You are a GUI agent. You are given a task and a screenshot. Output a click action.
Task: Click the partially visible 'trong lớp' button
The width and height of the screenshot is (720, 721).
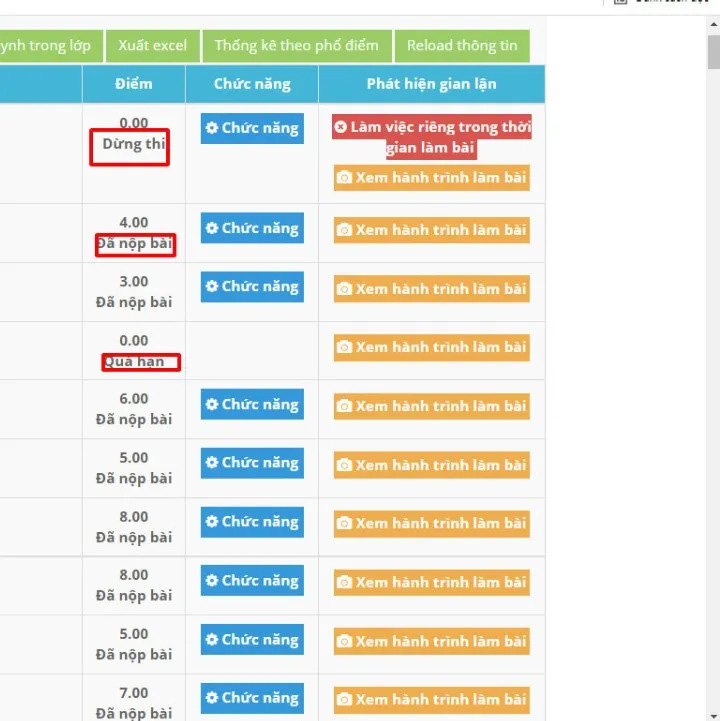(x=48, y=46)
